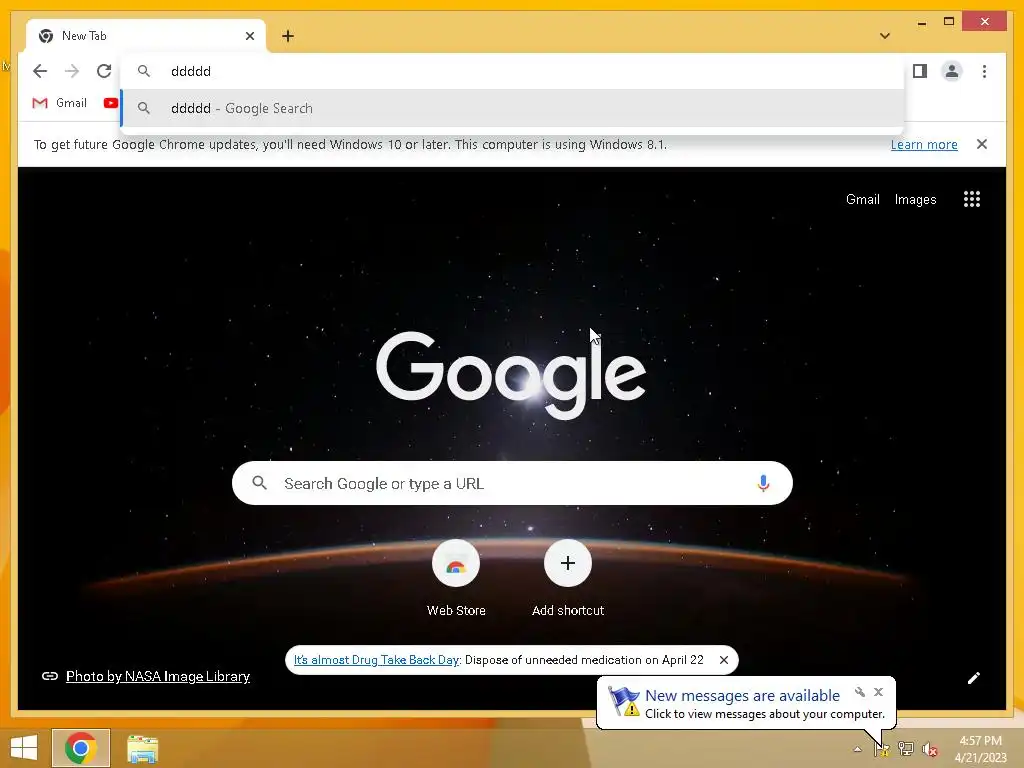Customize this page with pencil icon
Screen dimensions: 1024x768
click(974, 678)
